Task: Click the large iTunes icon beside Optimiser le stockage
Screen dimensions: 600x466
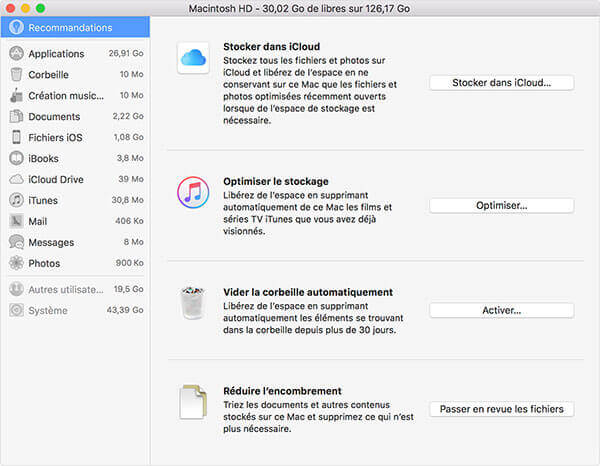Action: point(193,192)
